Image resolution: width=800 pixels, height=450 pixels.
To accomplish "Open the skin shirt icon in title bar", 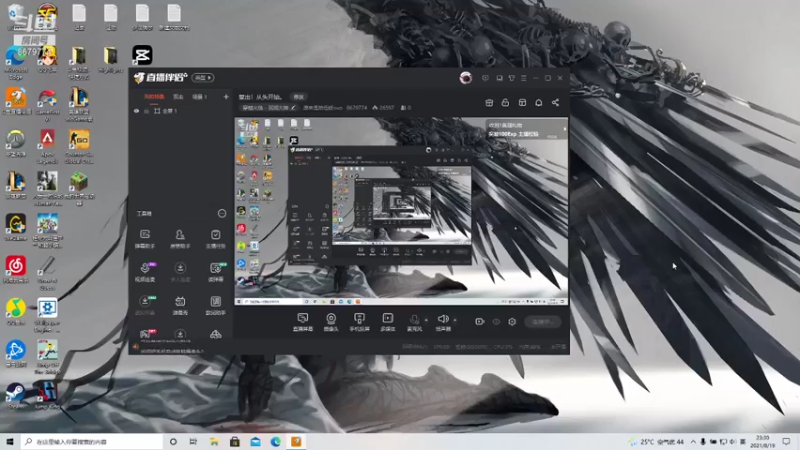I will click(512, 78).
